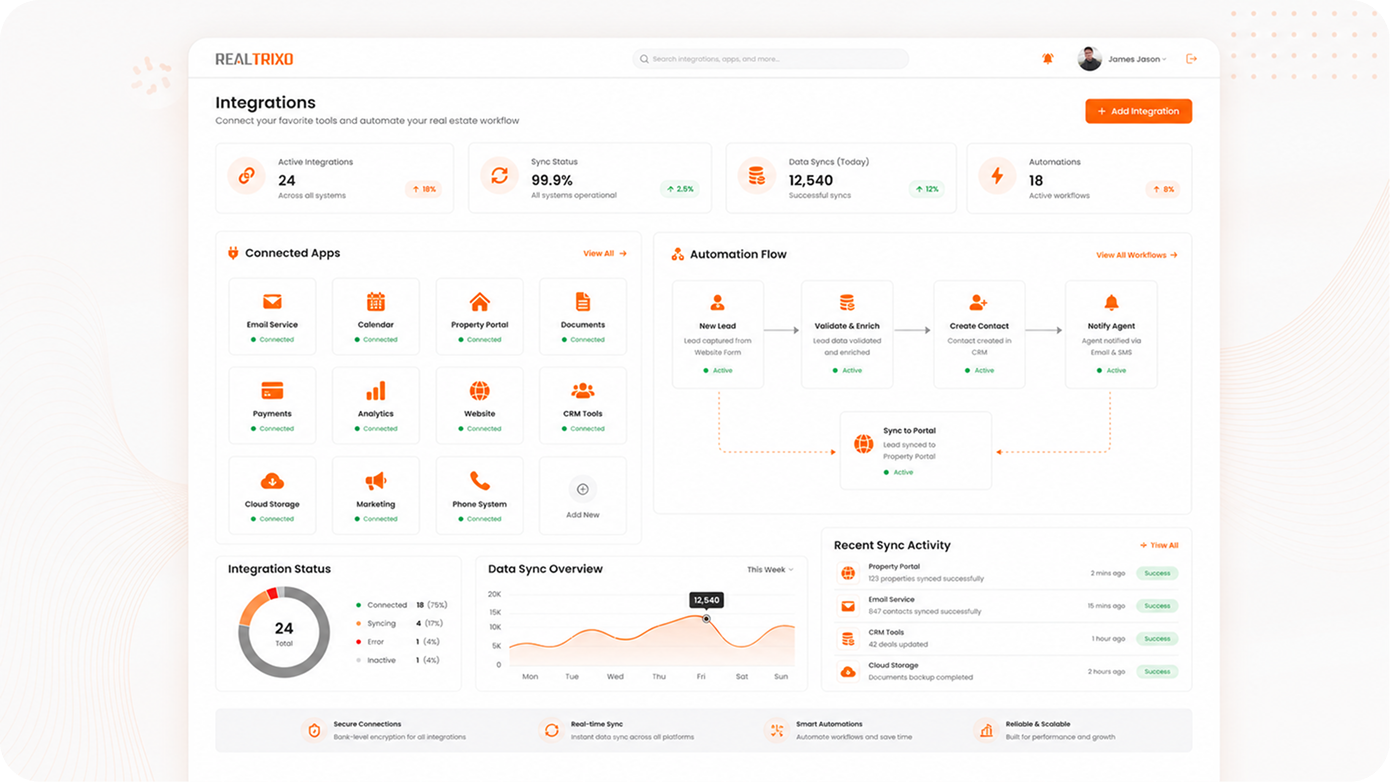
Task: Click the logout icon beside James Jason
Action: pos(1191,59)
